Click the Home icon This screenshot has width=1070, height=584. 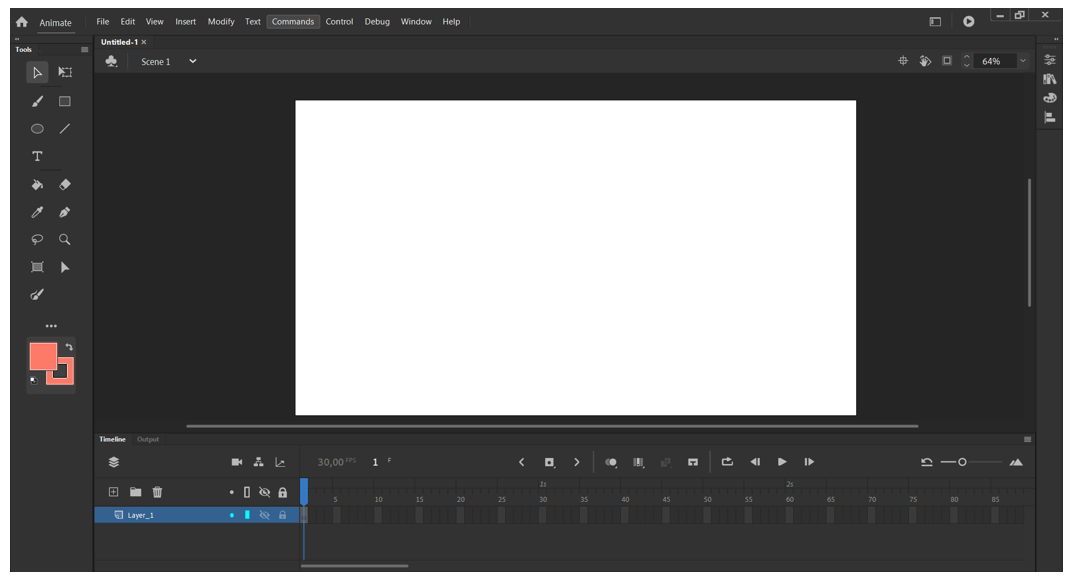[22, 22]
